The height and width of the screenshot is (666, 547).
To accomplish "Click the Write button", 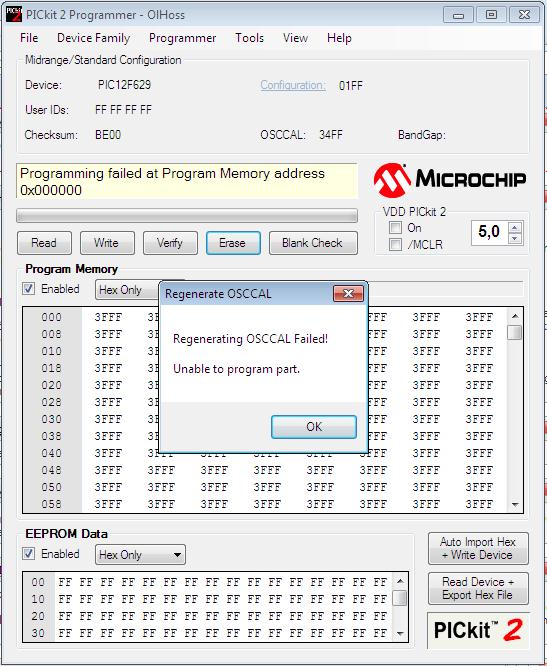I will tap(107, 243).
